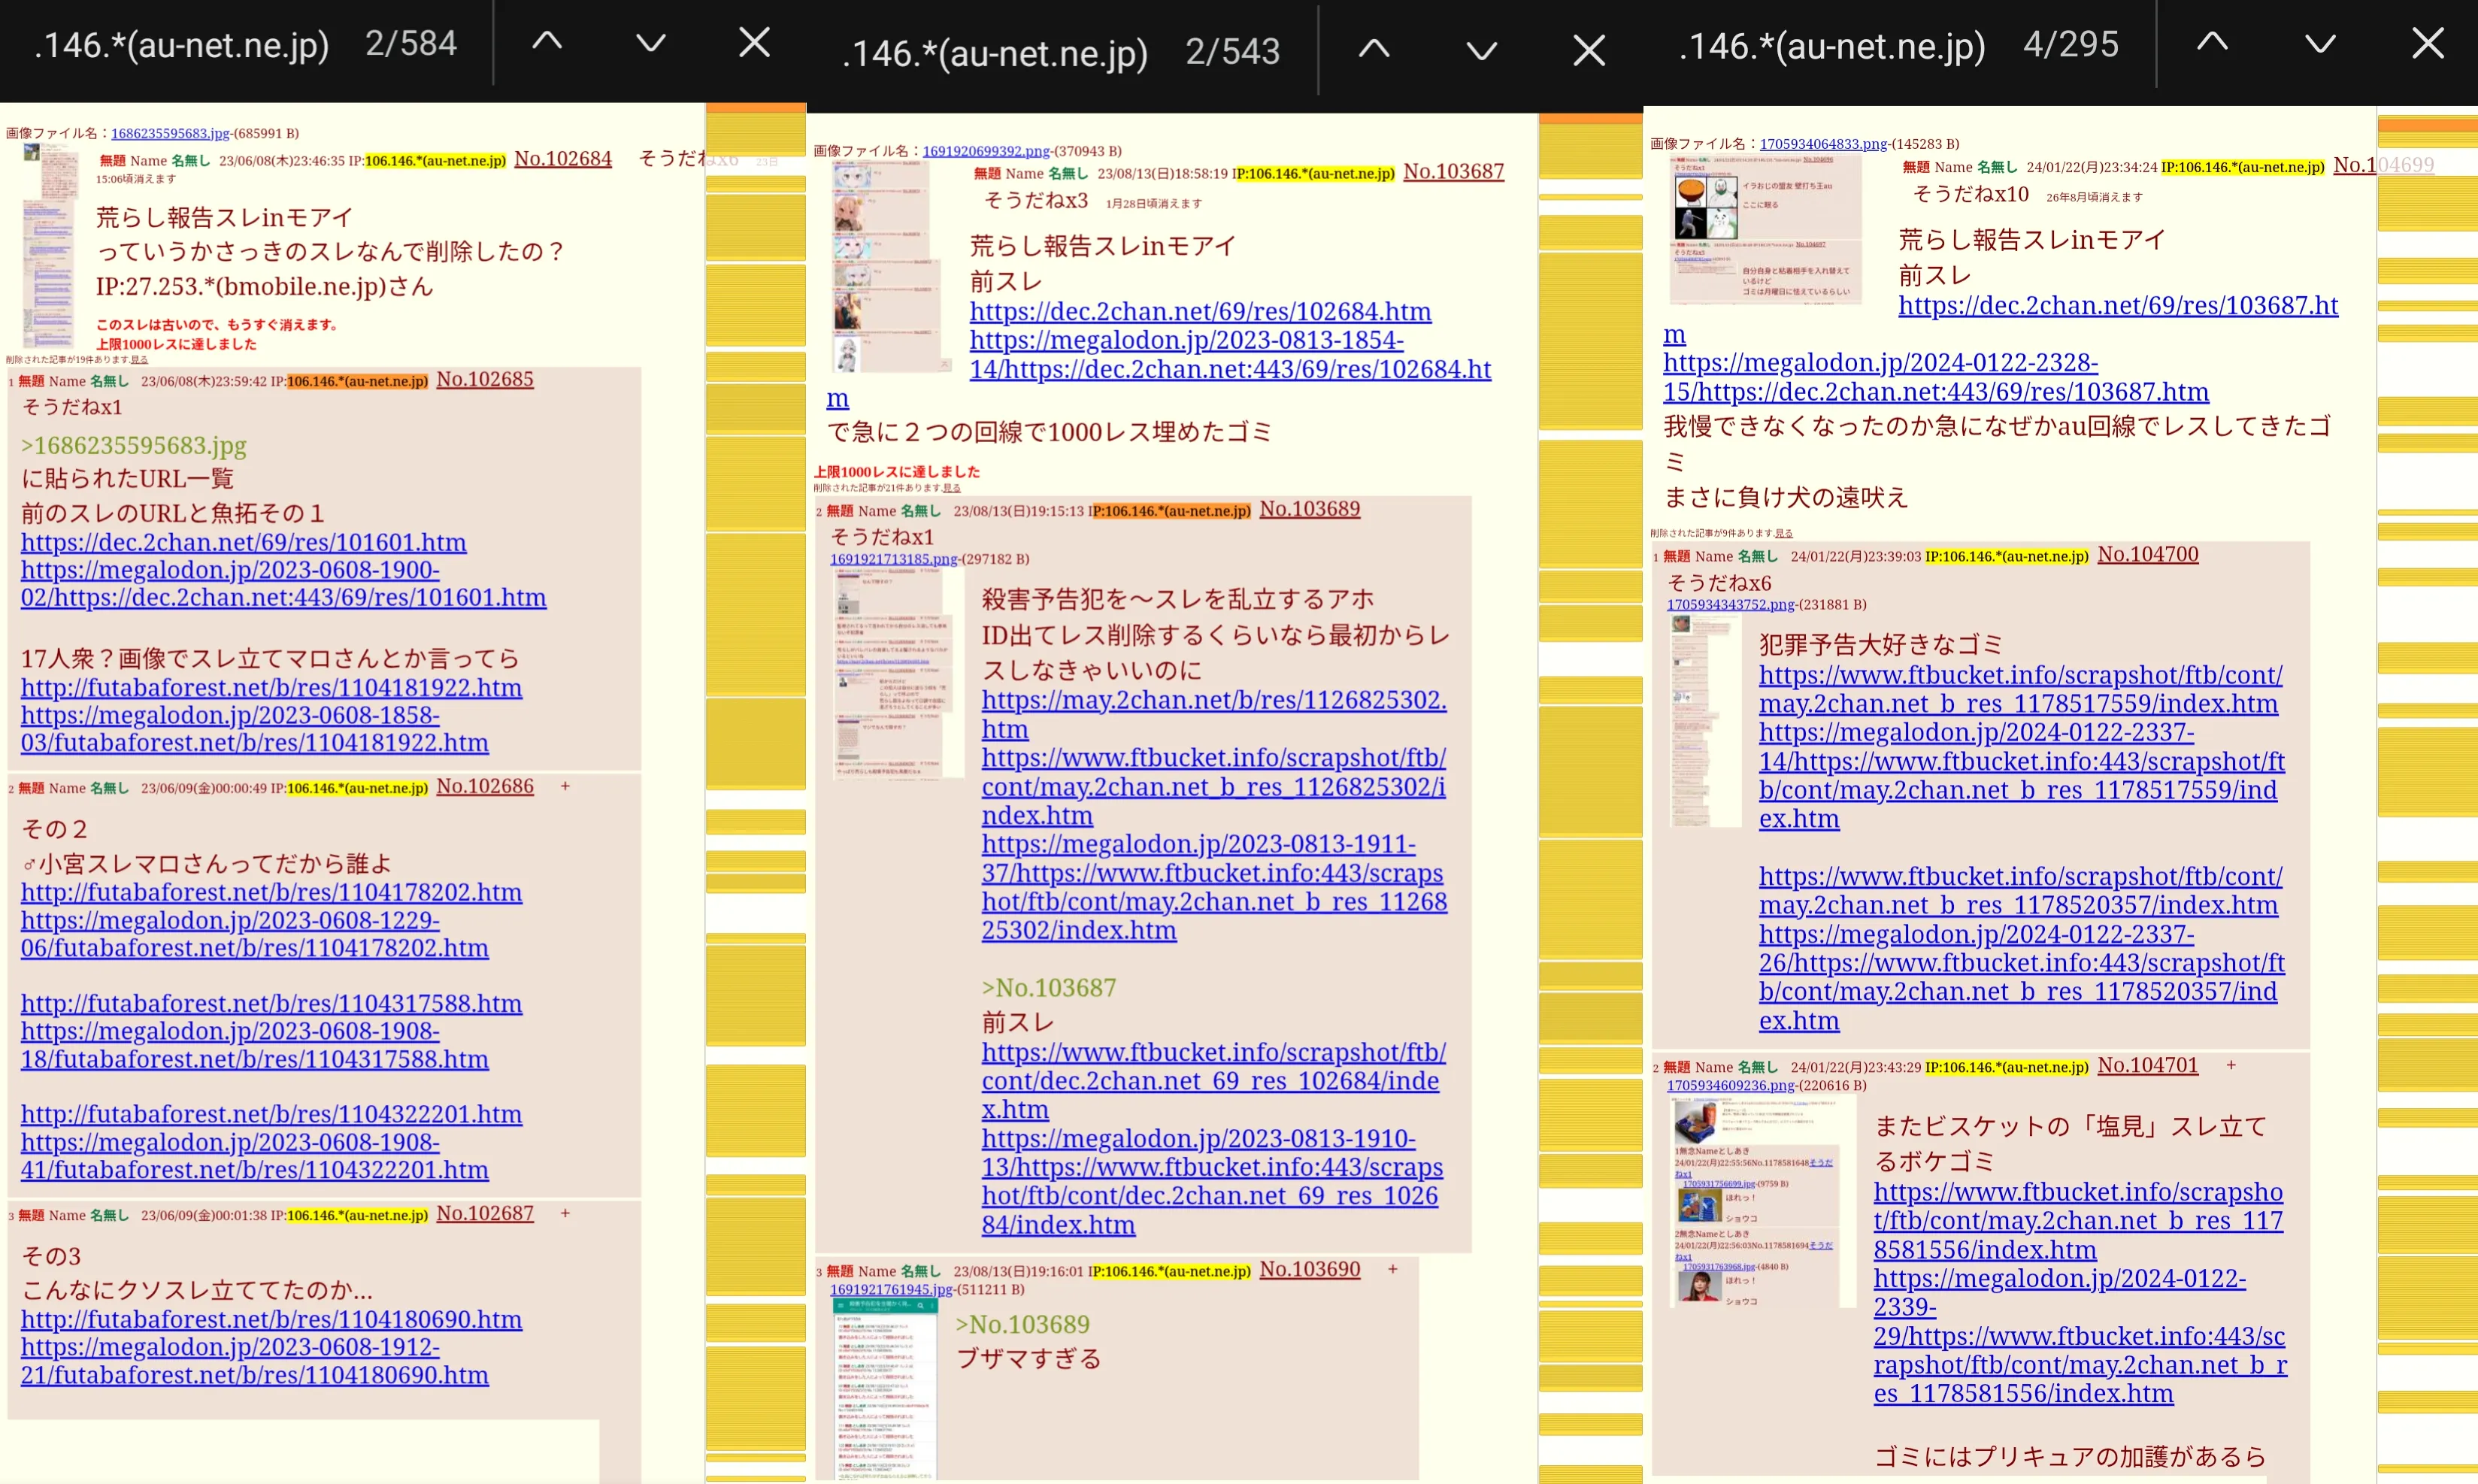Go to previous match in middle panel
2478x1484 pixels.
click(1373, 49)
